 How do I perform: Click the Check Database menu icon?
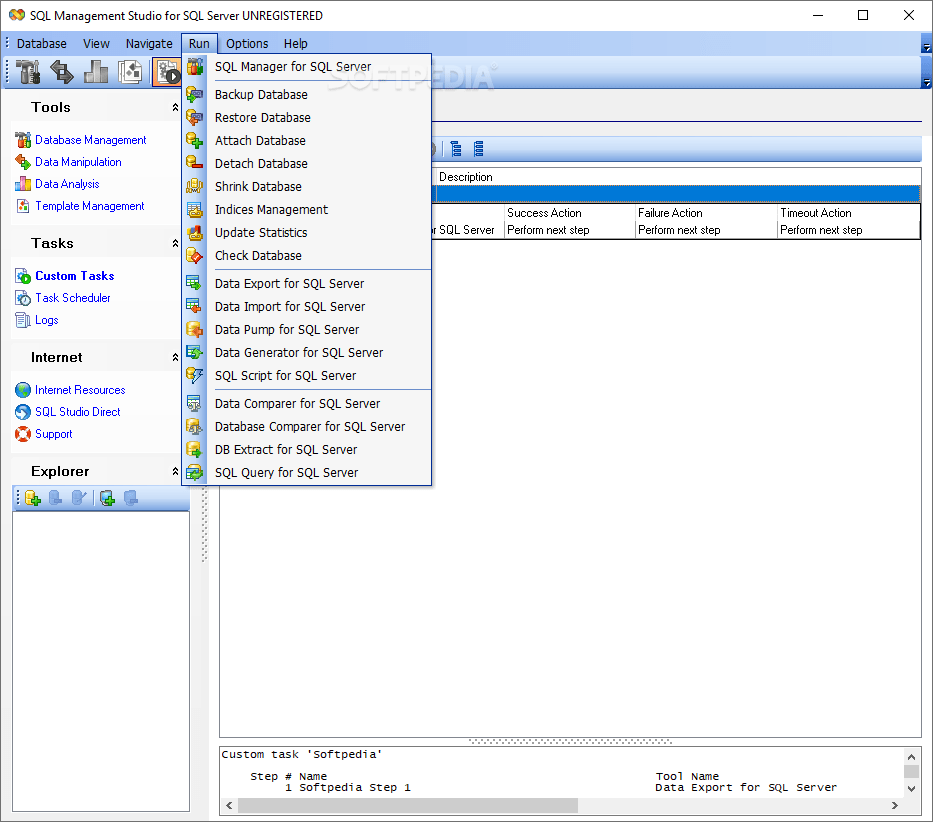[x=195, y=256]
